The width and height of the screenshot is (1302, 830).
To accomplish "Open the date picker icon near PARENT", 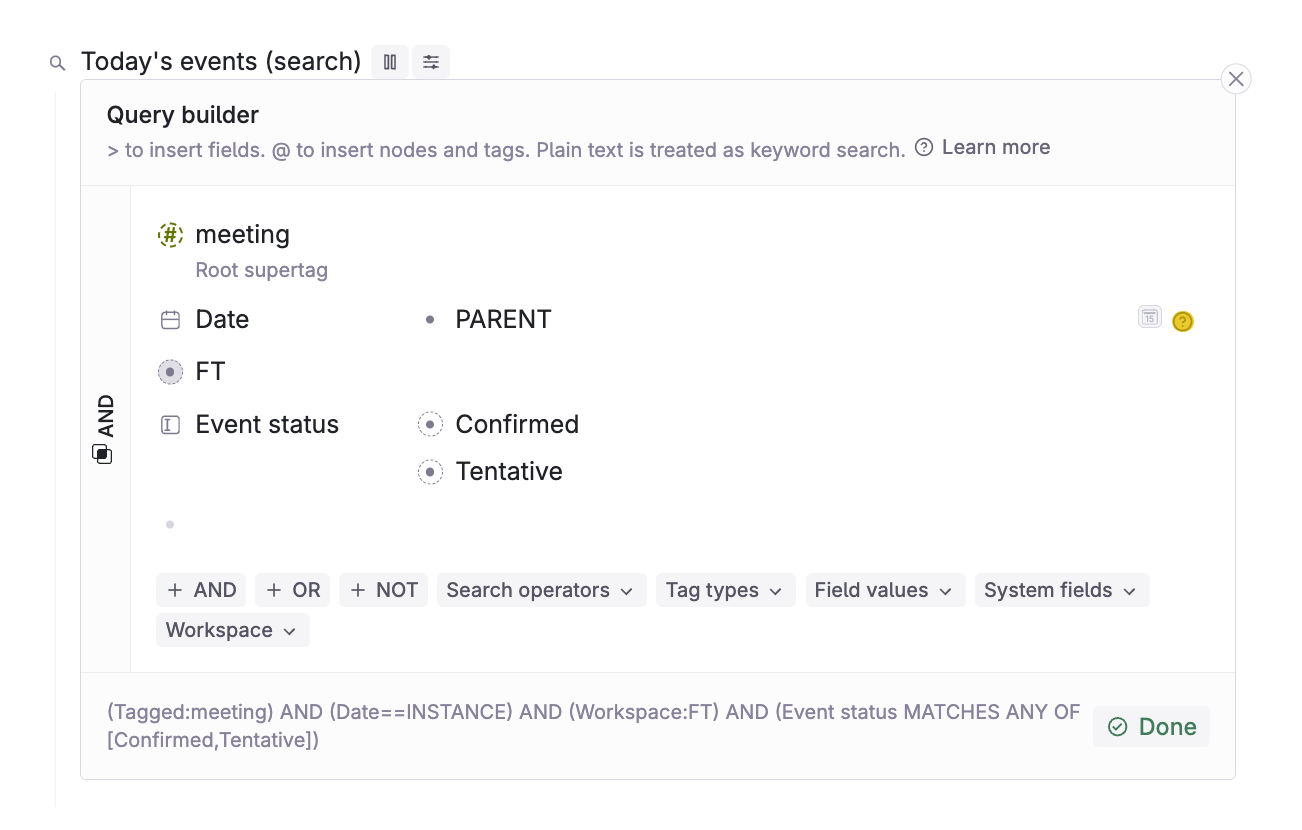I will tap(1150, 317).
